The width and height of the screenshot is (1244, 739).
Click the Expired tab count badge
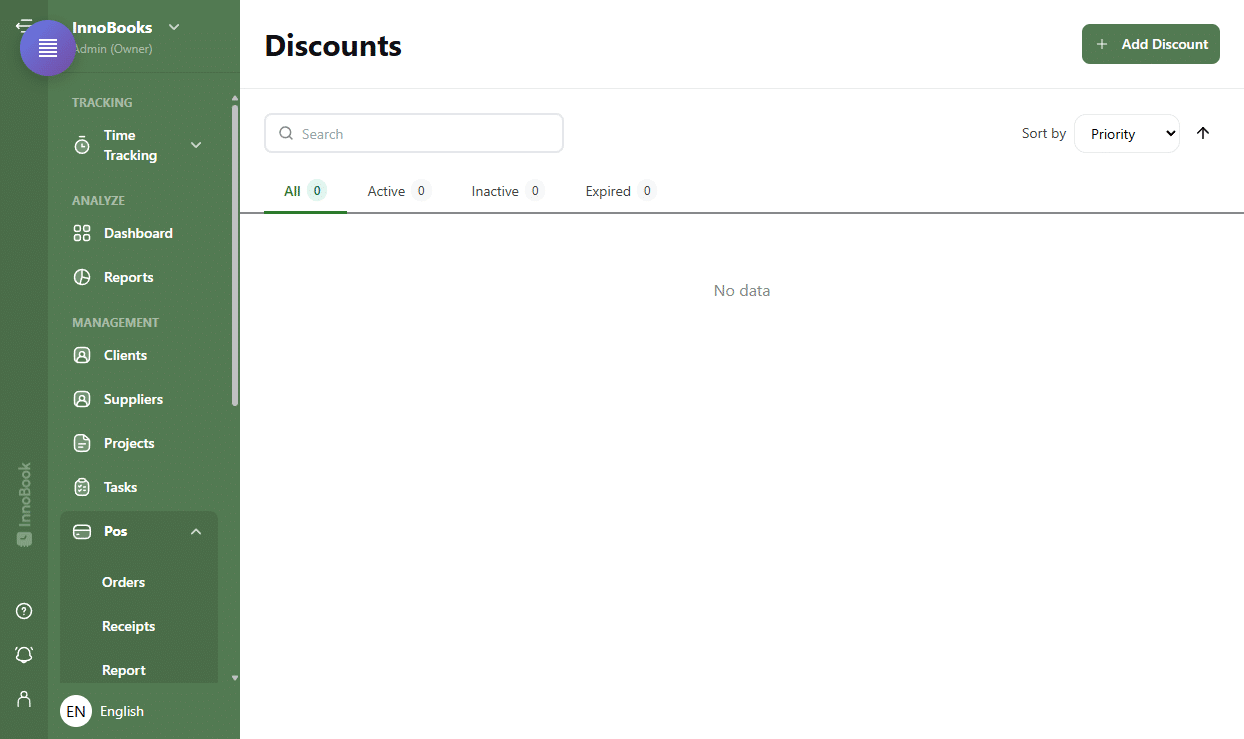(x=647, y=190)
